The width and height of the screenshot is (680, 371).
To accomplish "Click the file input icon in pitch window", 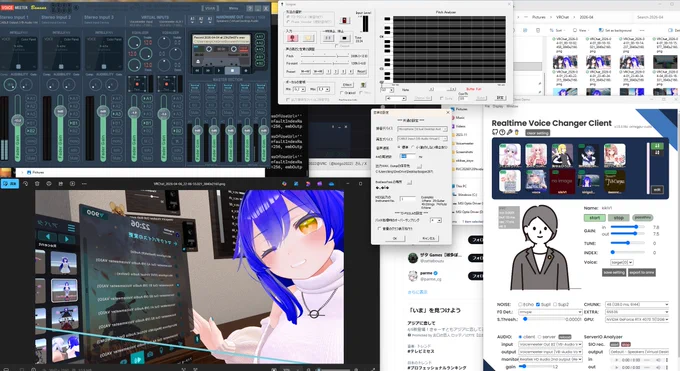I will click(x=308, y=38).
